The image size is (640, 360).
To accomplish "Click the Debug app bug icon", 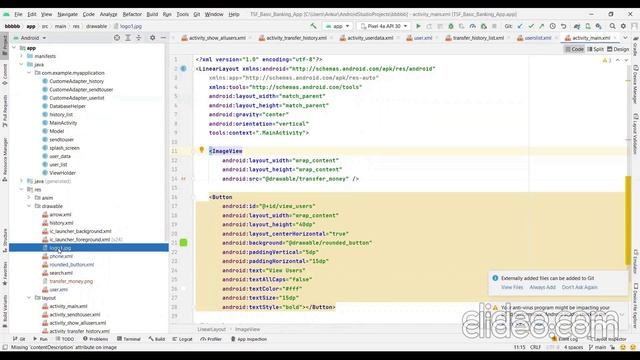I will coord(451,26).
